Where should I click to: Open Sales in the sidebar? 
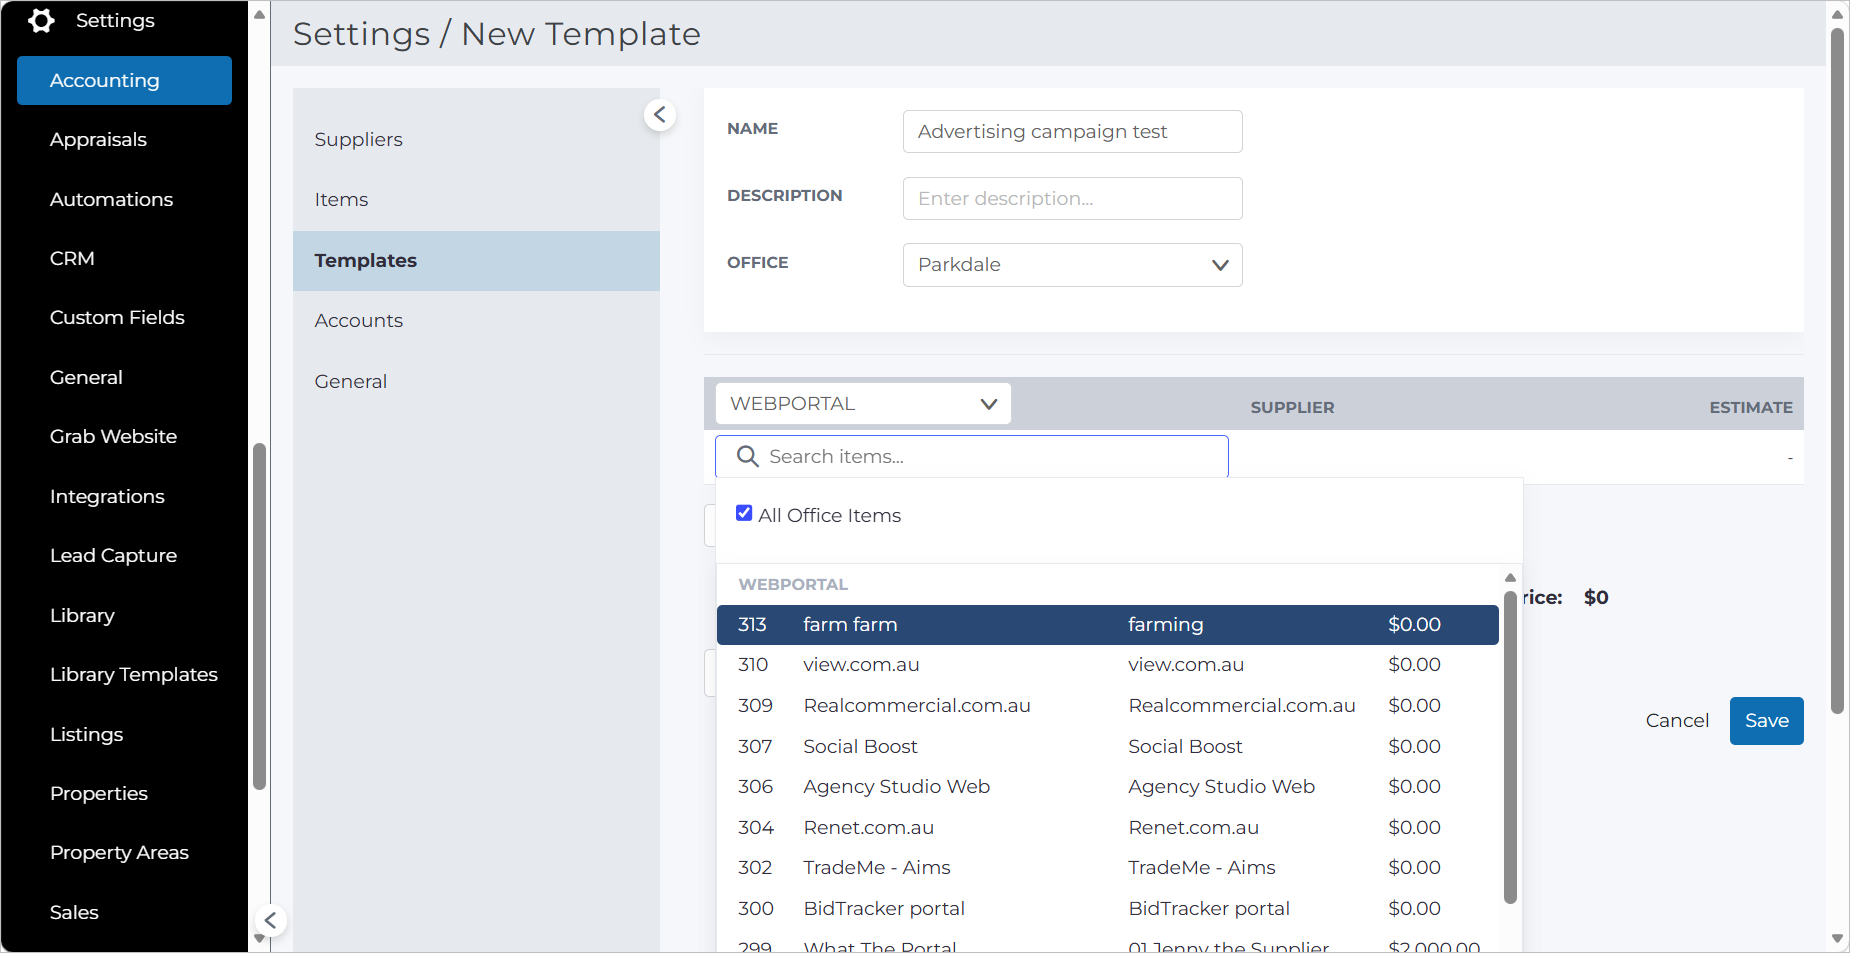pyautogui.click(x=74, y=912)
